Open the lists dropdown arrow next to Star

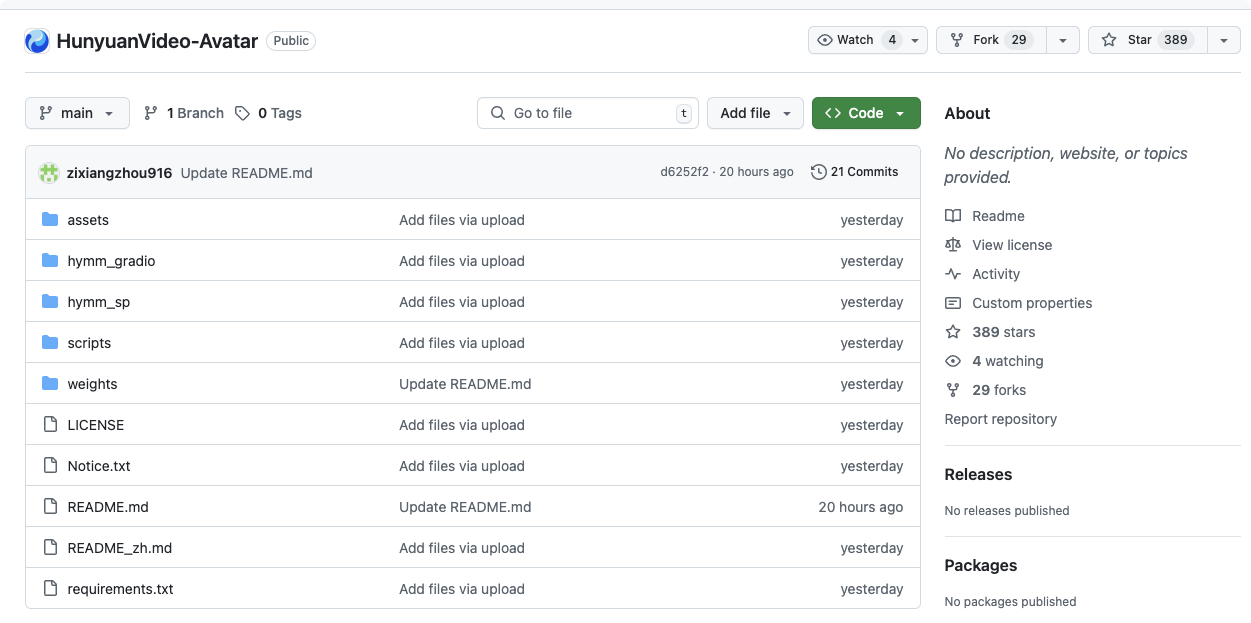(x=1224, y=40)
